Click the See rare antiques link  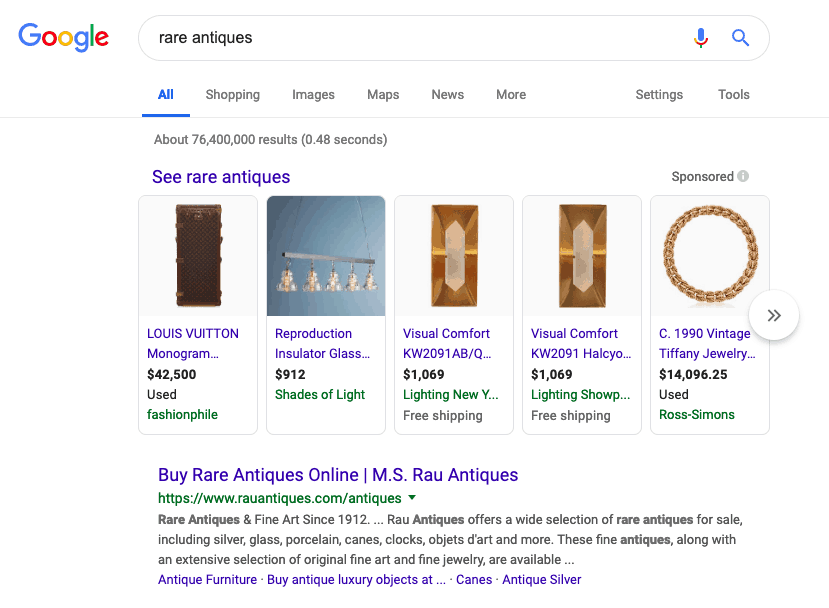click(x=220, y=177)
